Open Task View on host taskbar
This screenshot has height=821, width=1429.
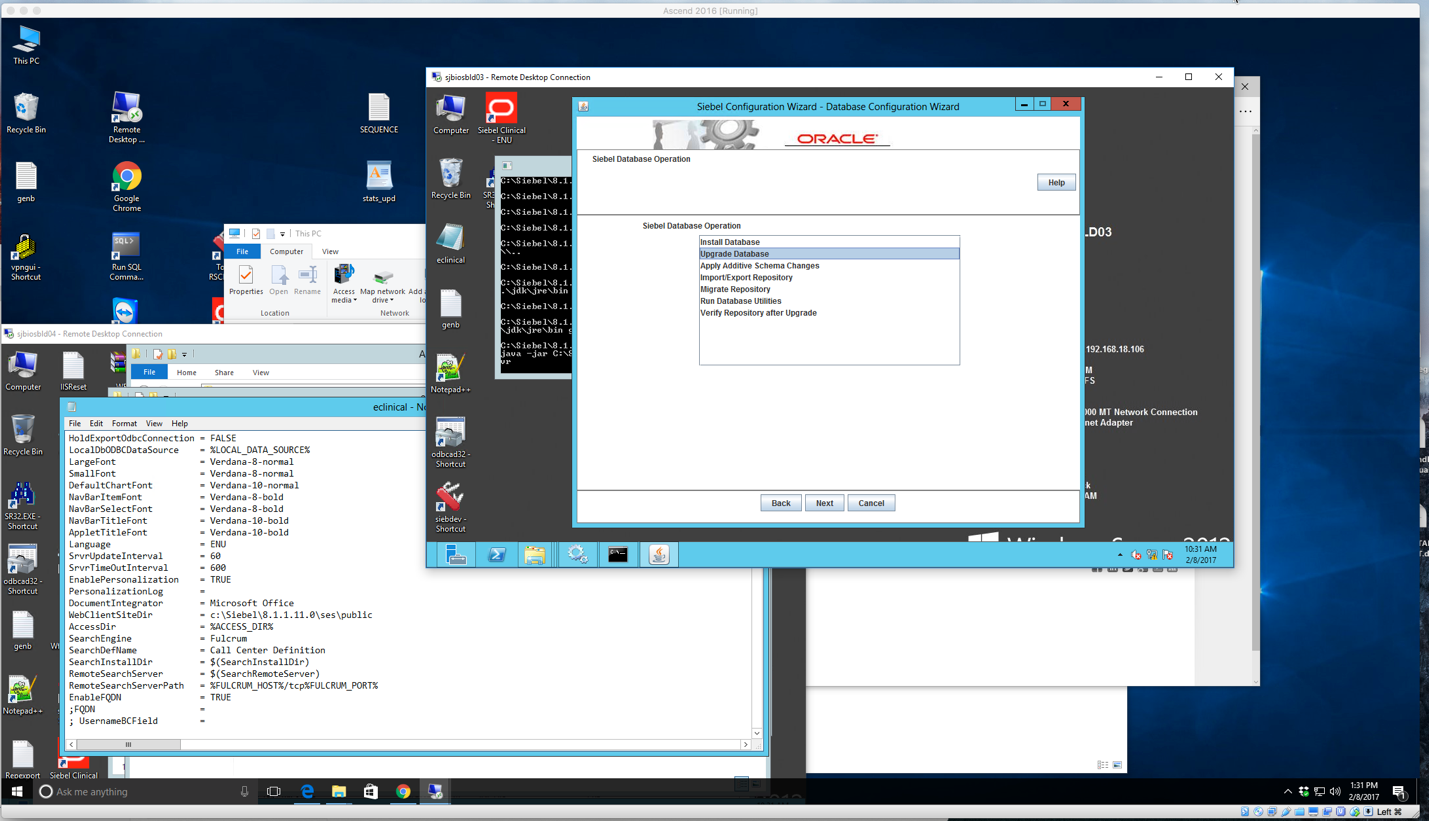tap(273, 791)
